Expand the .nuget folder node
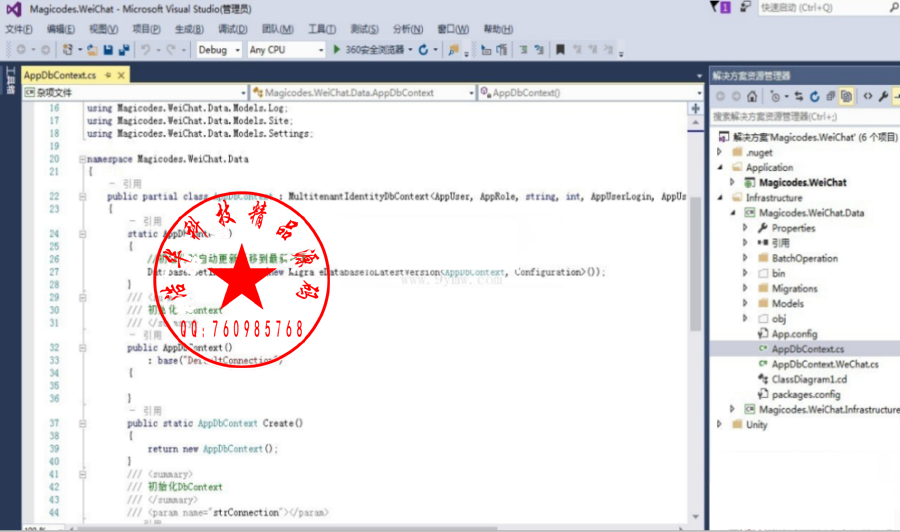This screenshot has height=532, width=900. pos(720,152)
